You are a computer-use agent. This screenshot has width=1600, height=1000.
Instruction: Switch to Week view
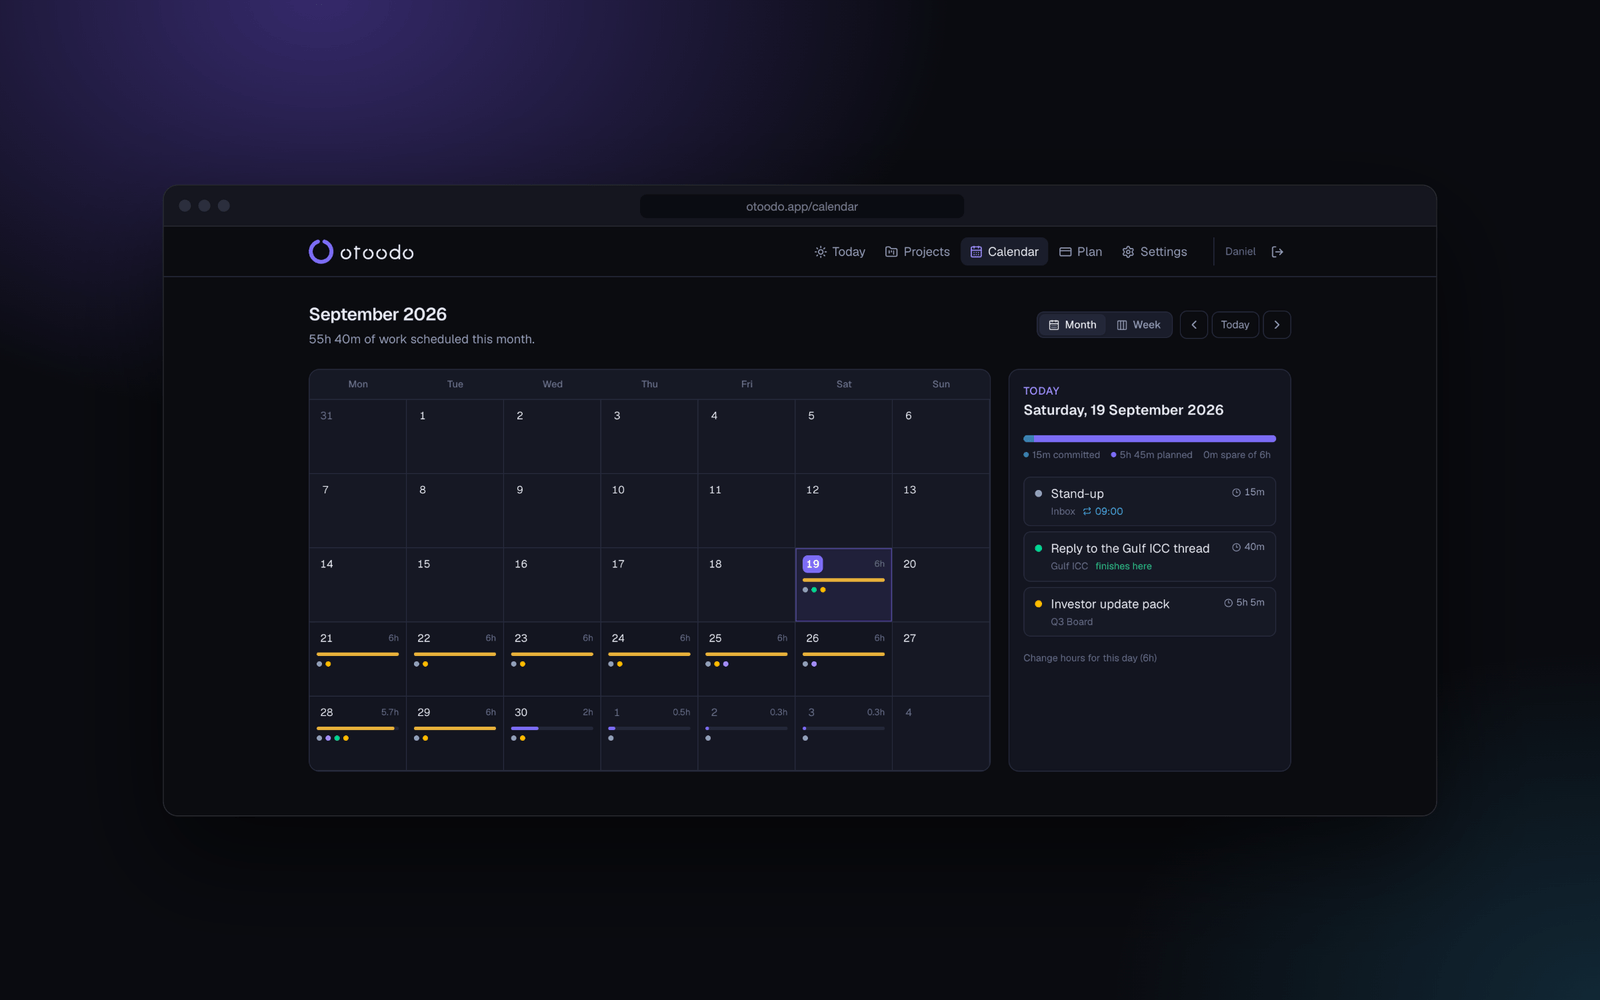(1138, 325)
